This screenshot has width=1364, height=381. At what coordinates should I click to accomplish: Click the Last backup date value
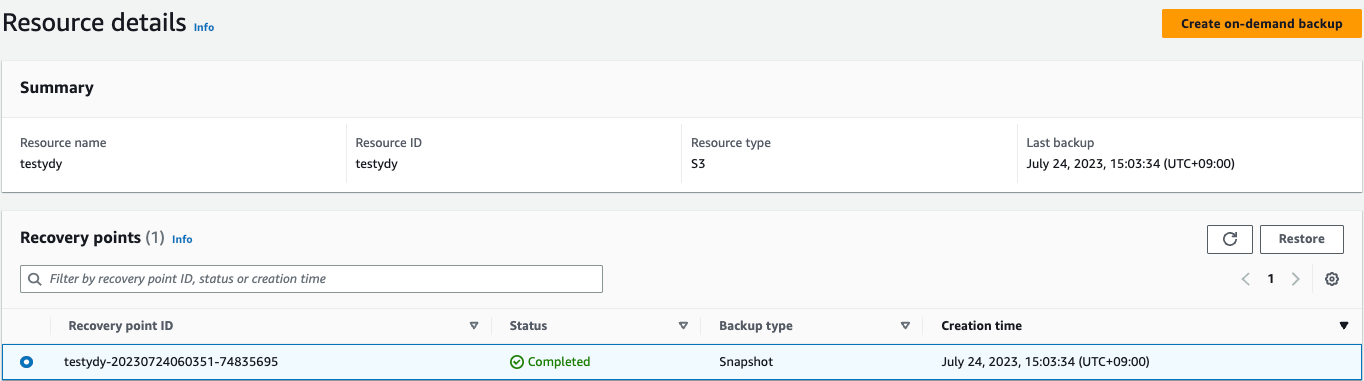pyautogui.click(x=1130, y=163)
